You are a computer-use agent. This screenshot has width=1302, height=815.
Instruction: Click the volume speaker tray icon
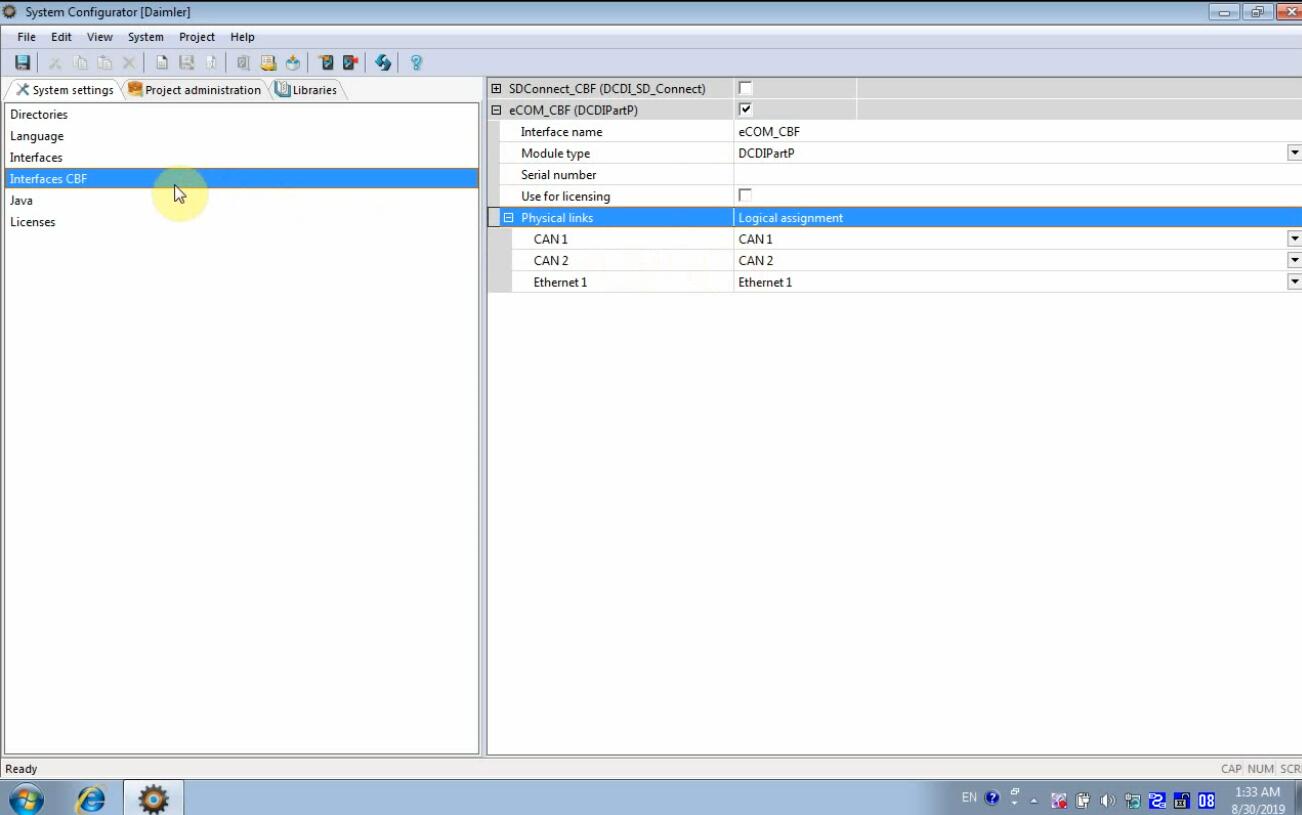tap(1108, 799)
